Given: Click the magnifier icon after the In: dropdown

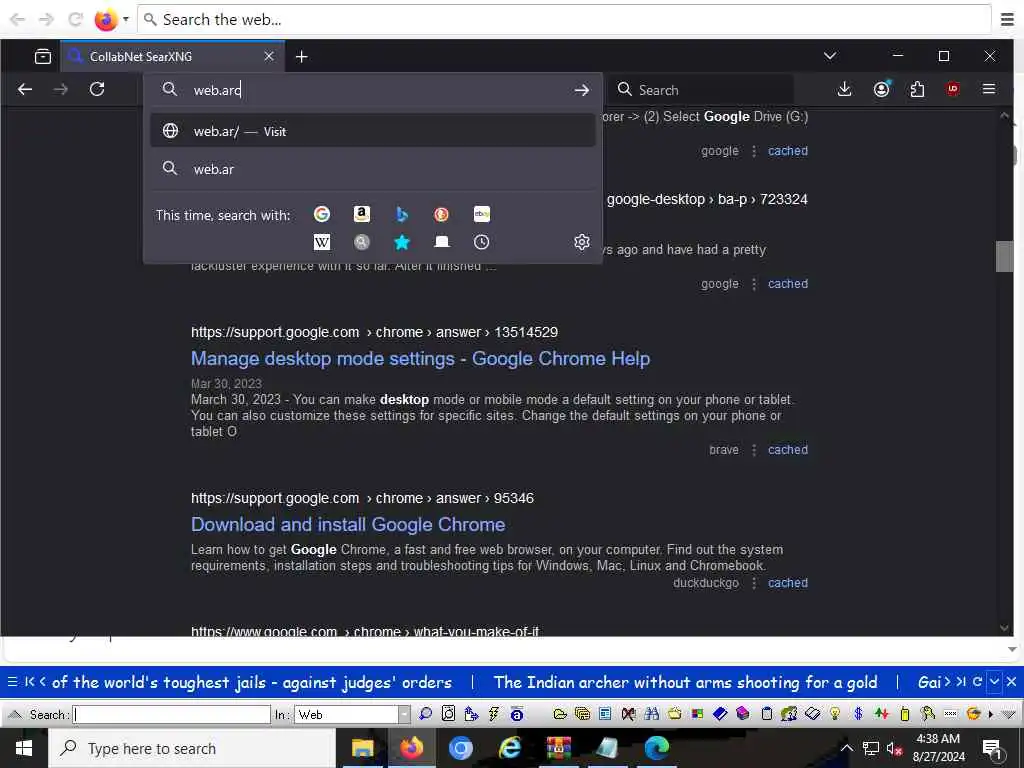Looking at the screenshot, I should (x=426, y=714).
